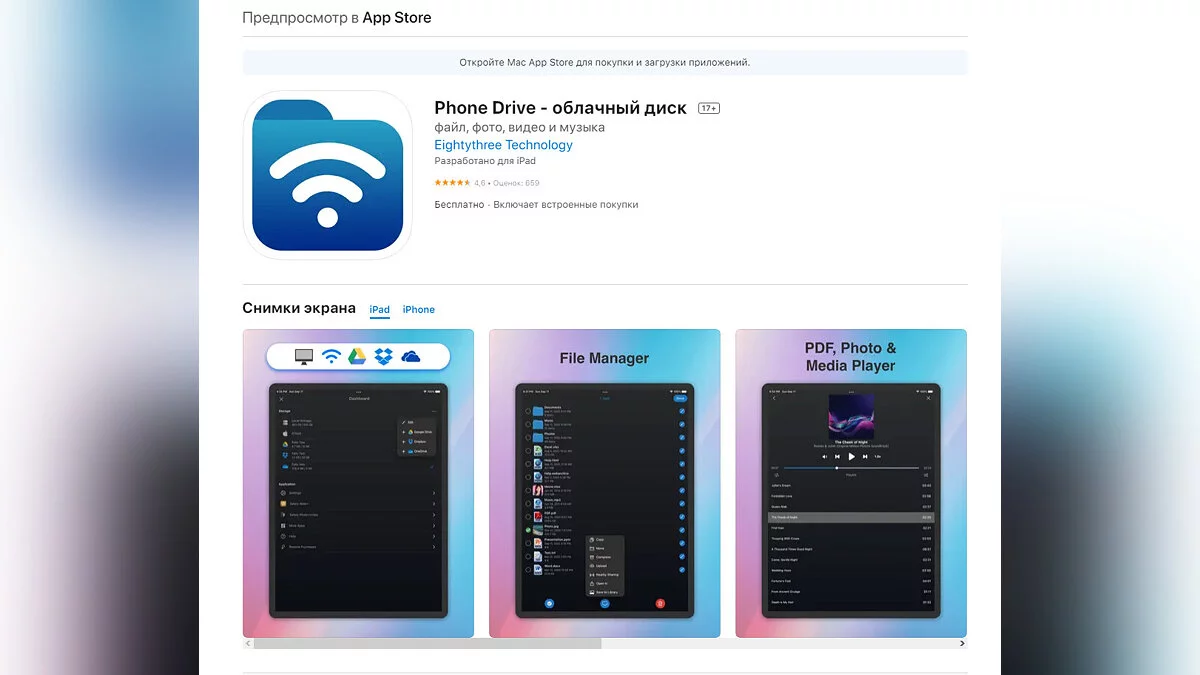Click the Google Drive icon in banner
Screen dimensions: 1200x675
click(357, 356)
